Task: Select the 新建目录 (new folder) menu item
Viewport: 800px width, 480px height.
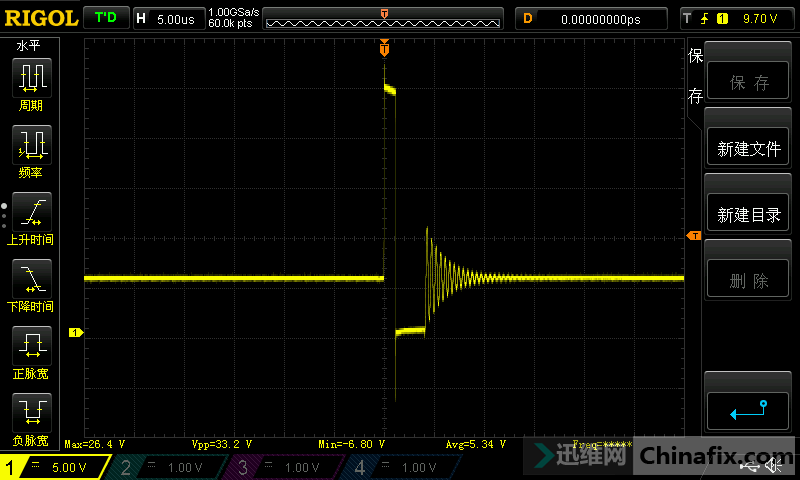Action: click(748, 215)
